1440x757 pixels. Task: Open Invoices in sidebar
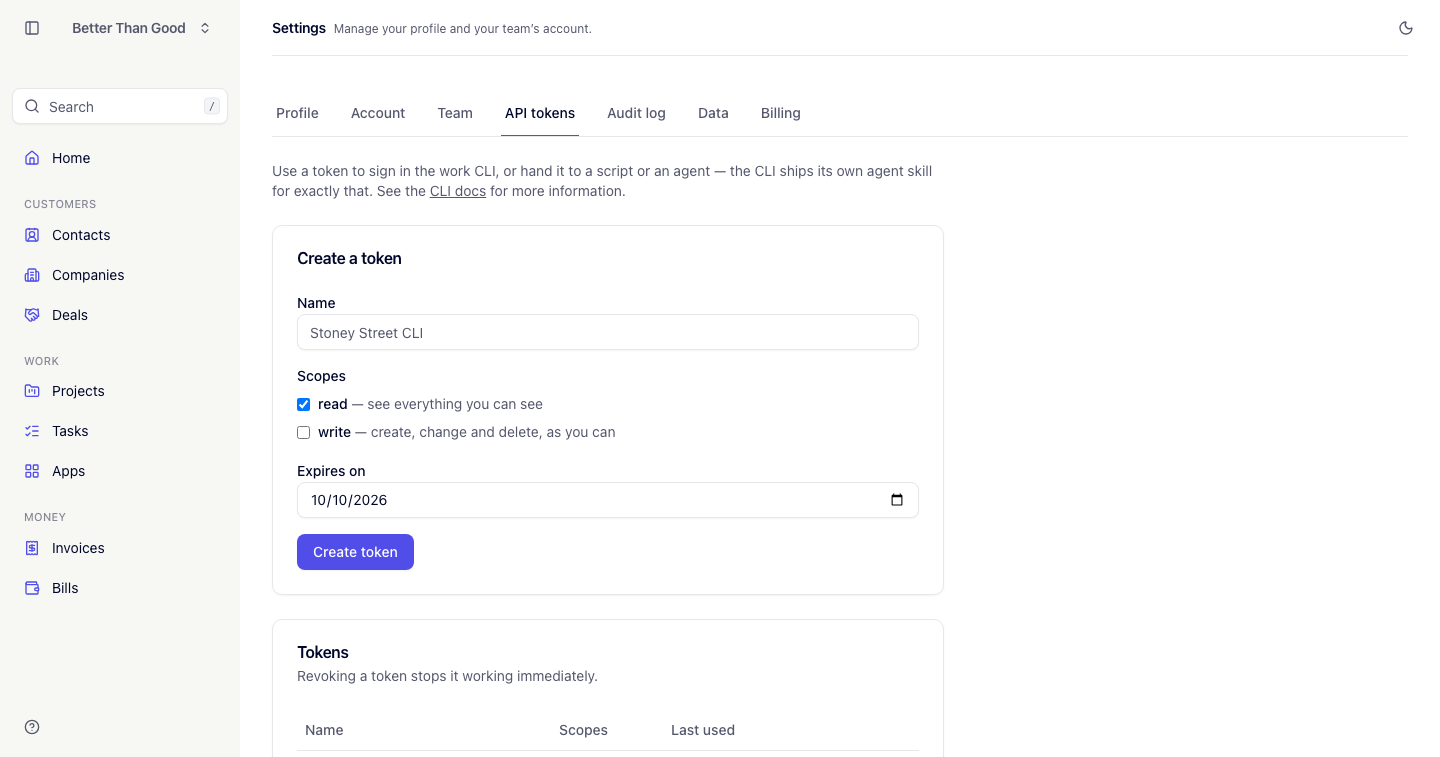[x=120, y=548]
